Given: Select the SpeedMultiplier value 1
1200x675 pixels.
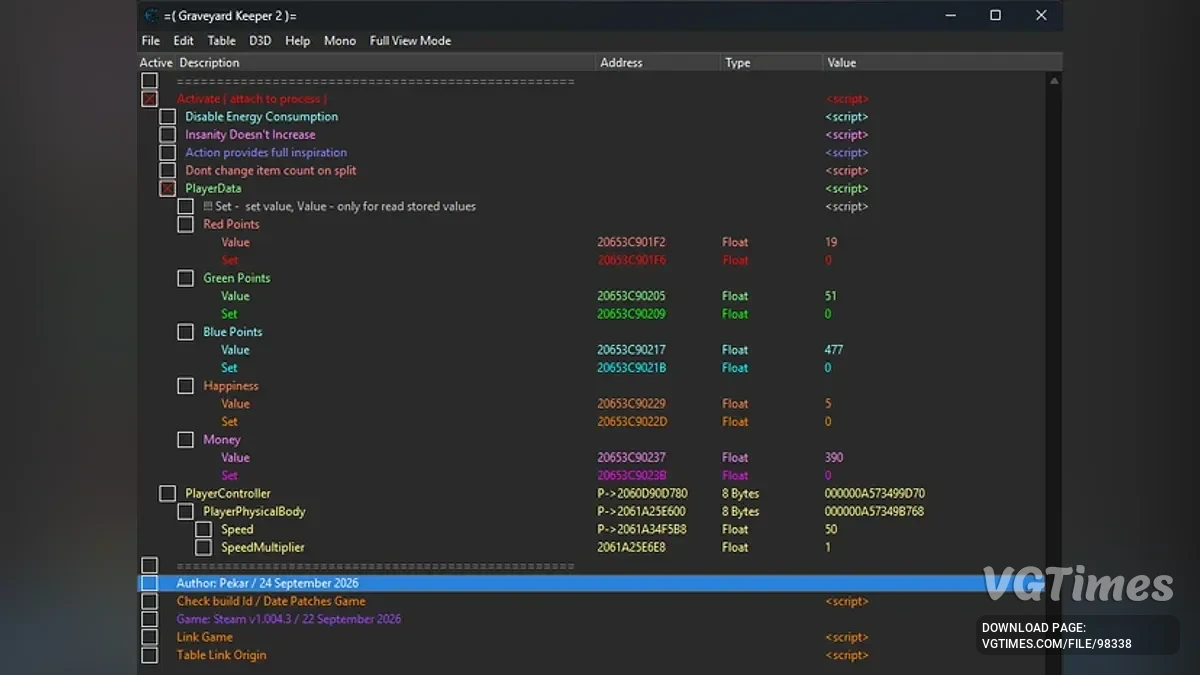Looking at the screenshot, I should (828, 548).
